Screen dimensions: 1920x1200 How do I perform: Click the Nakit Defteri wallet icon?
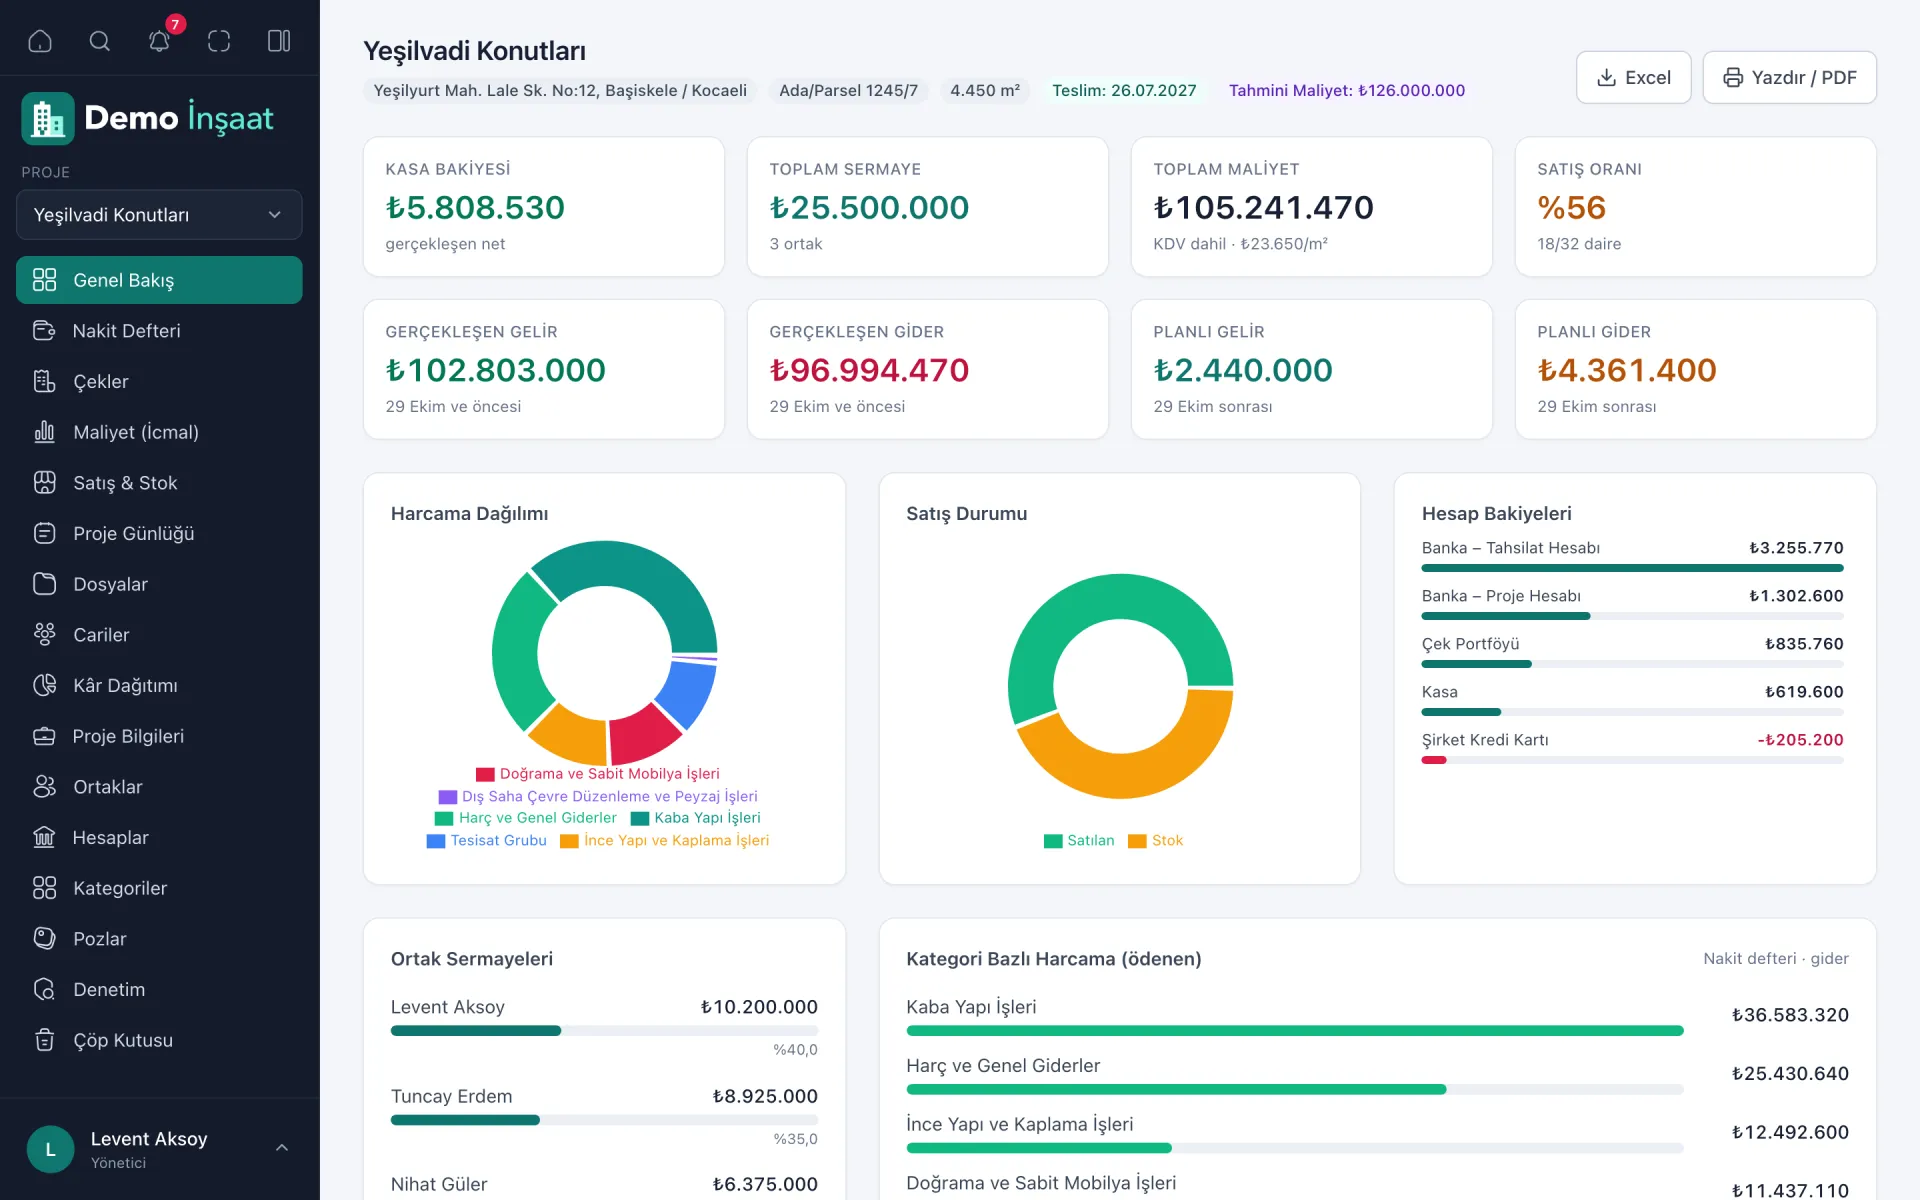click(44, 331)
